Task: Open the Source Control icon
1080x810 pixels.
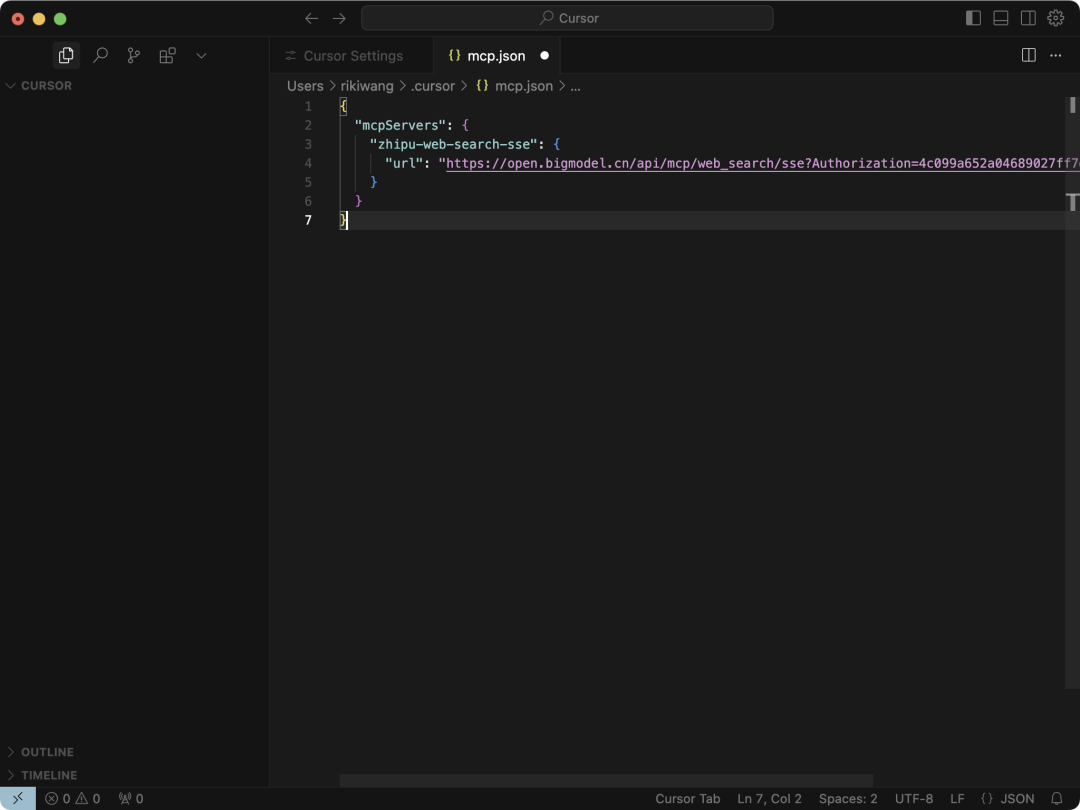Action: coord(134,56)
